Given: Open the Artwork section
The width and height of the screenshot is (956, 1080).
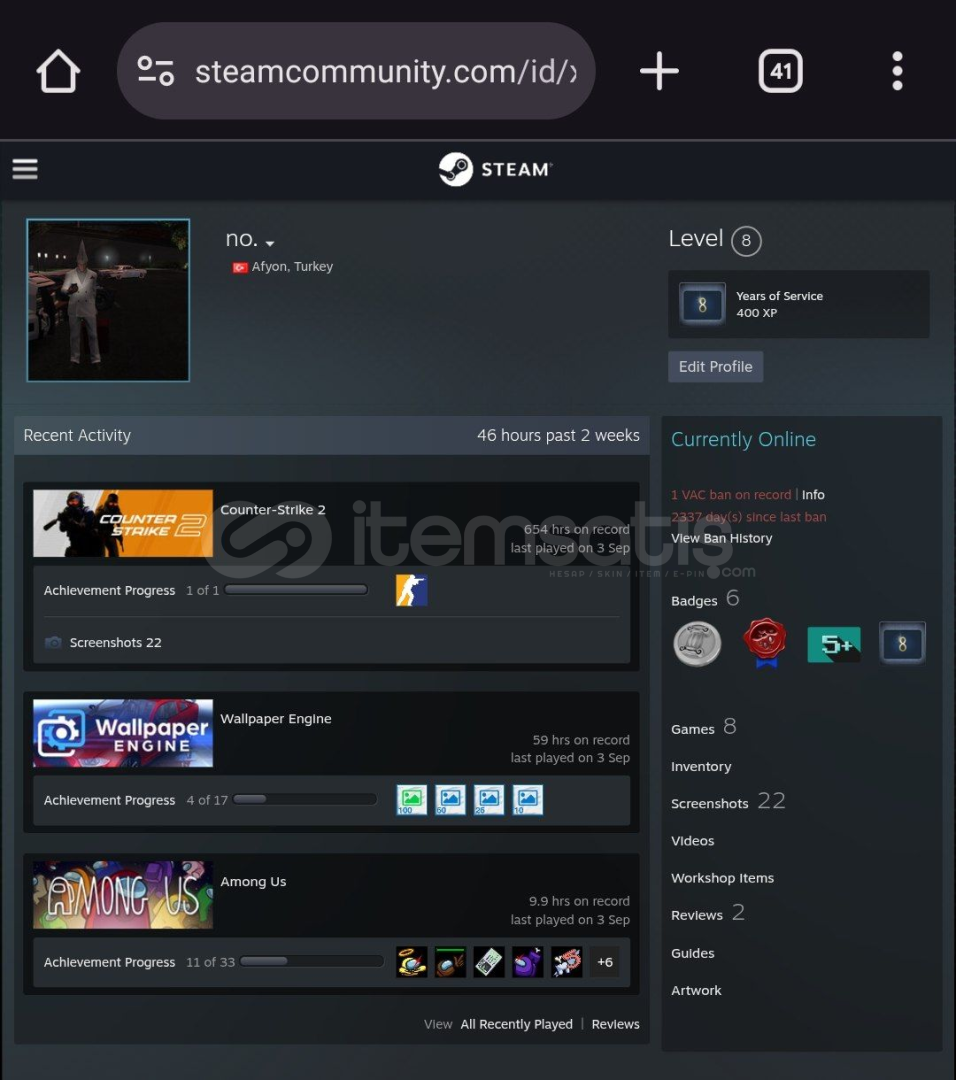Looking at the screenshot, I should click(696, 990).
